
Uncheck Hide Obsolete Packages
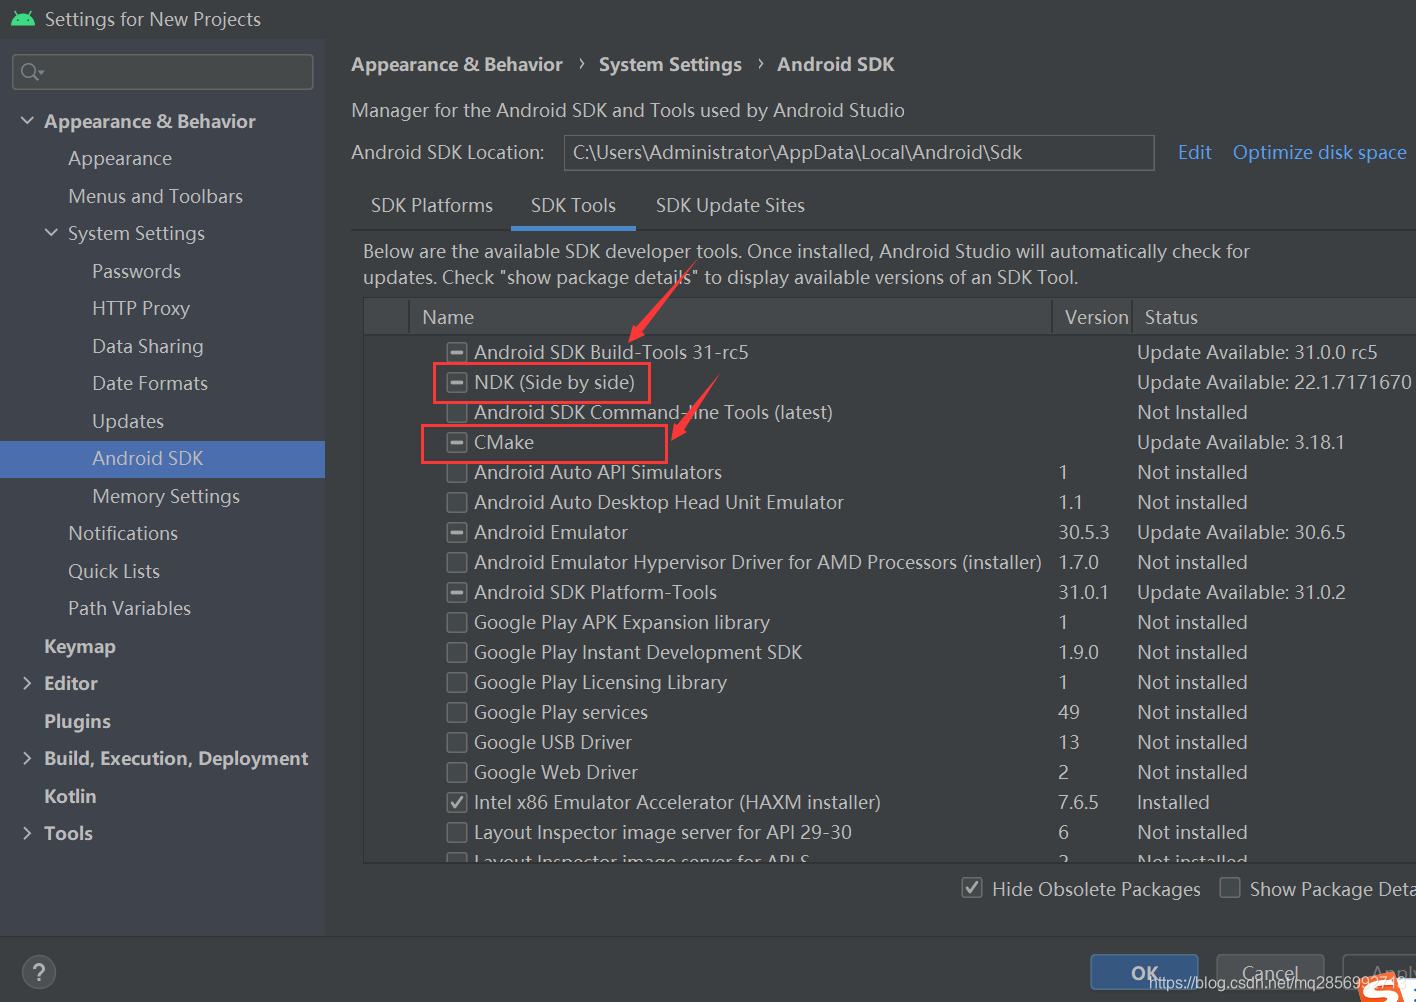click(972, 888)
